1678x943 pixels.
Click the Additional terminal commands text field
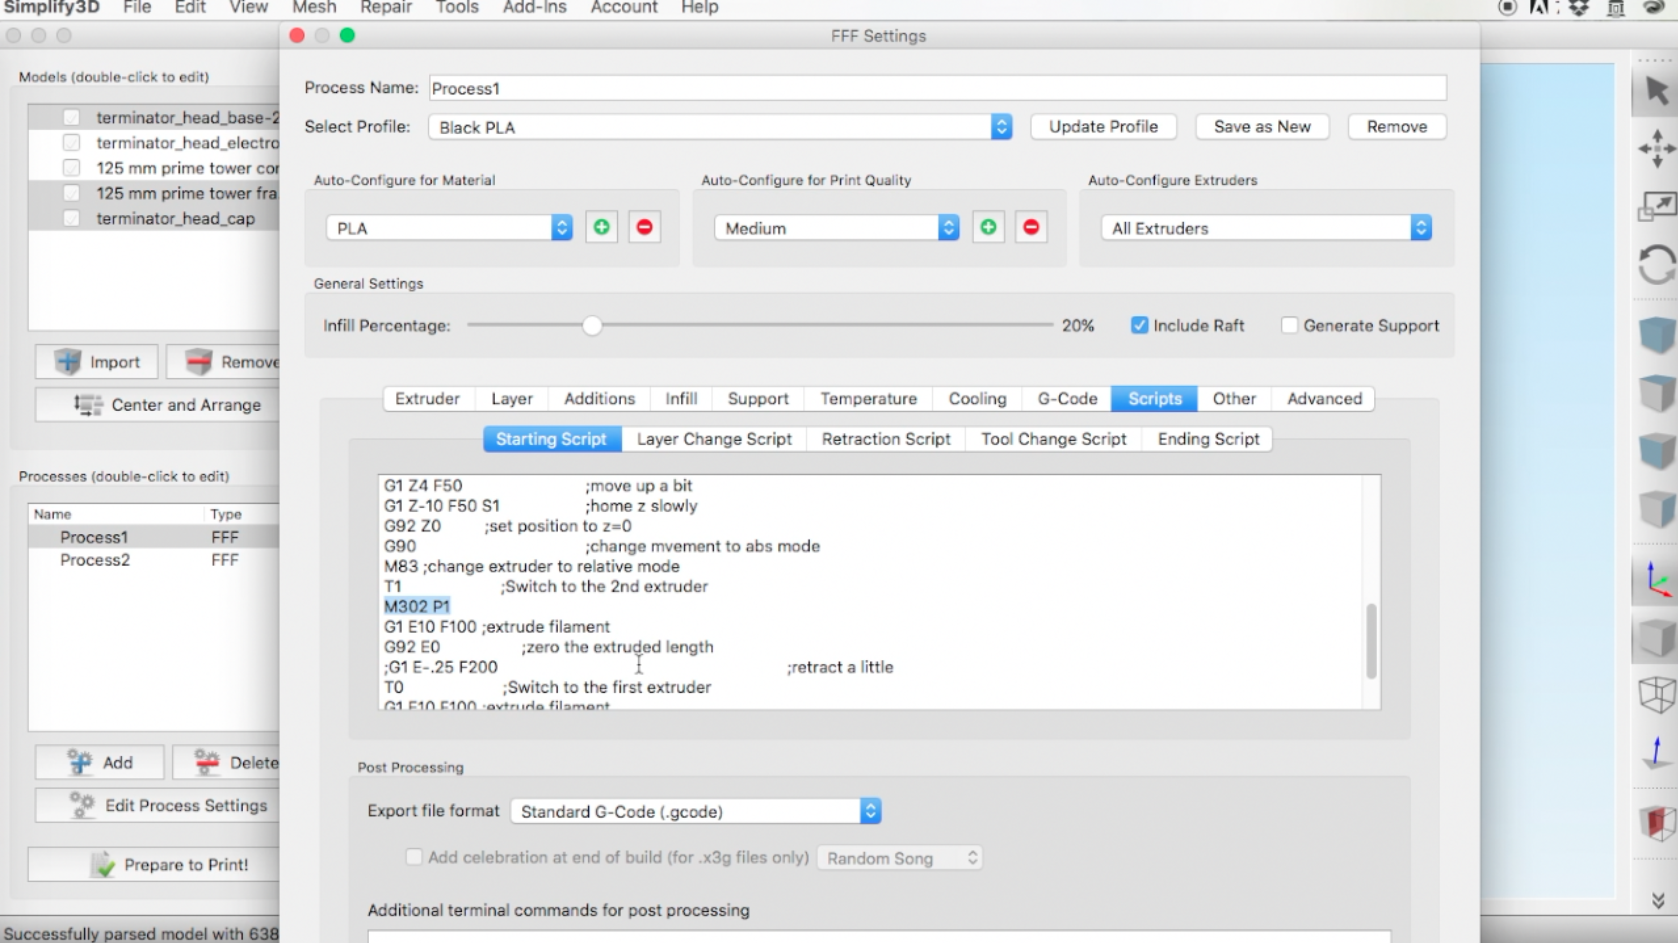pyautogui.click(x=879, y=936)
